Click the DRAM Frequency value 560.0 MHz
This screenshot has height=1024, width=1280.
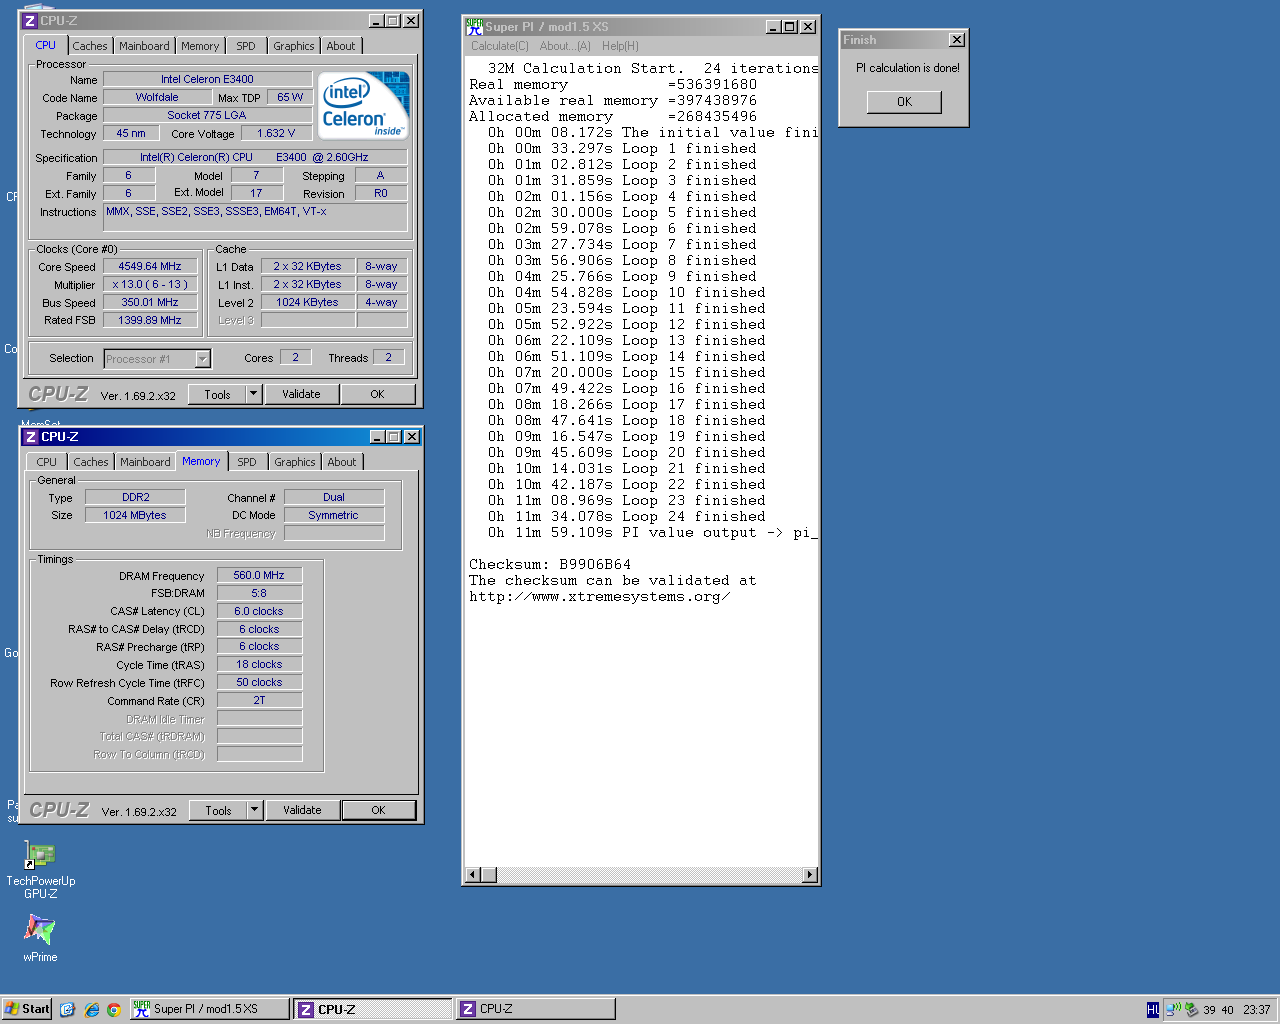tap(259, 575)
